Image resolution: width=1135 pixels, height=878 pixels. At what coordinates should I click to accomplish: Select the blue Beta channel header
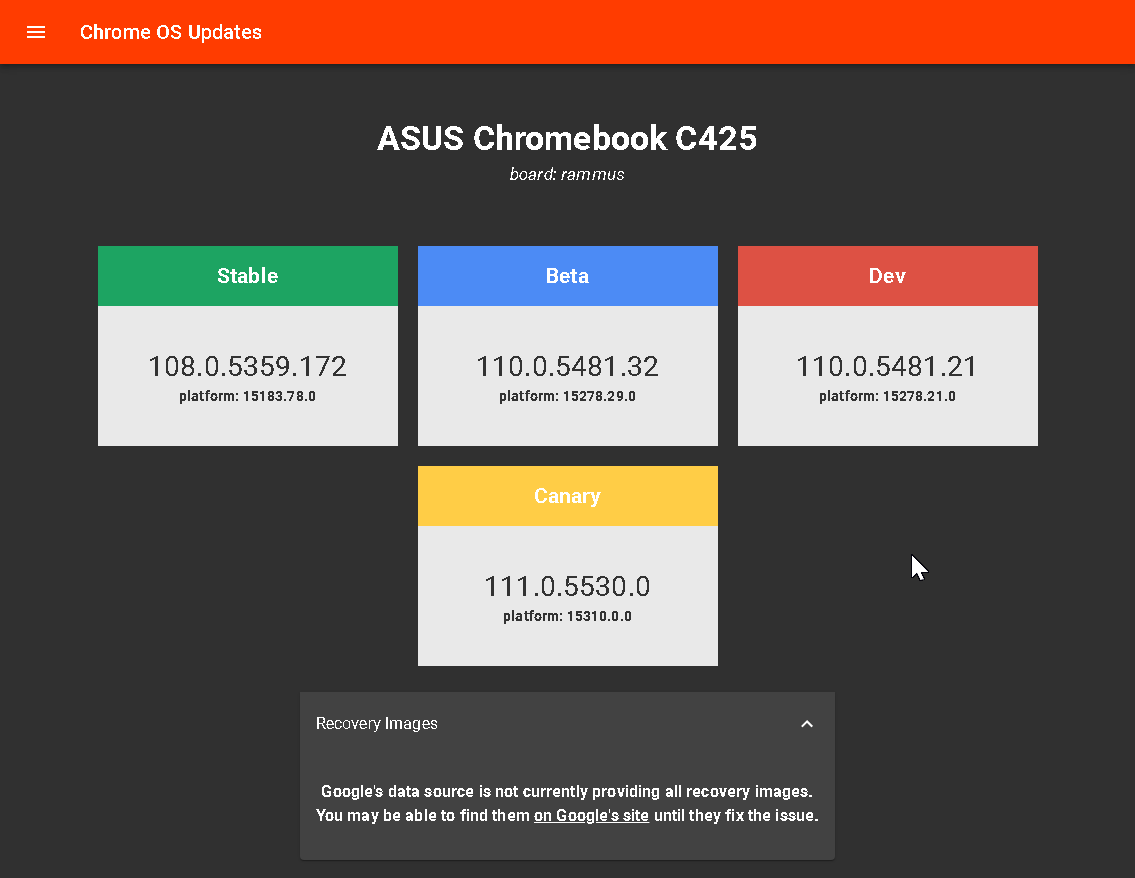point(568,276)
